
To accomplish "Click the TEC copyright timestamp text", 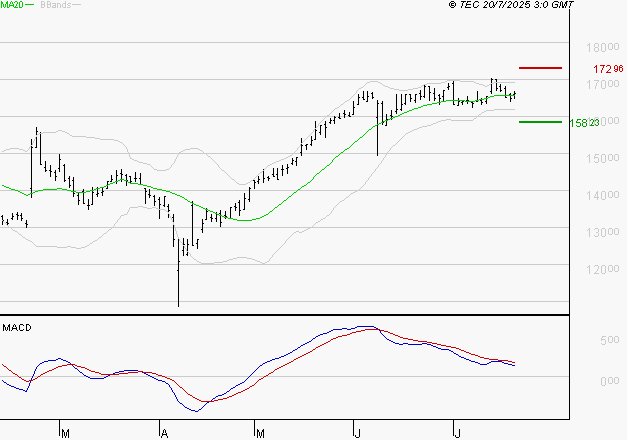I will (x=511, y=4).
